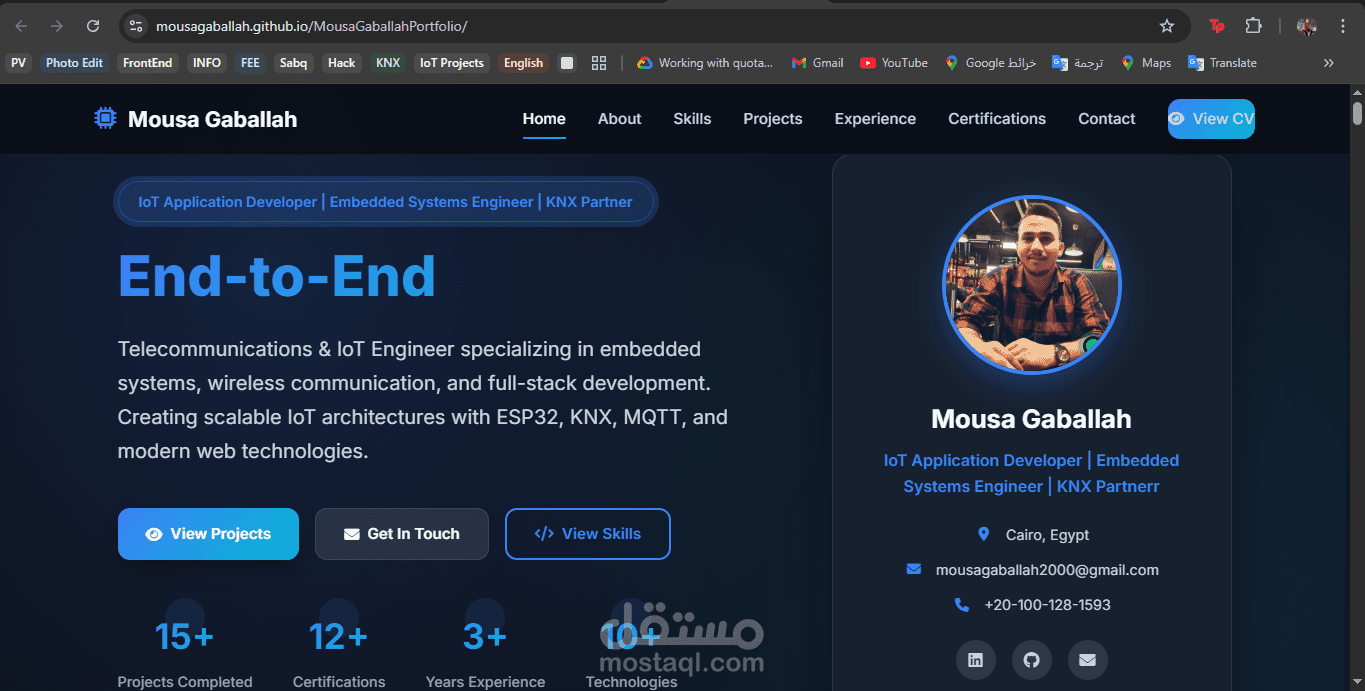Click the View Skills button
The width and height of the screenshot is (1365, 691).
pos(588,534)
